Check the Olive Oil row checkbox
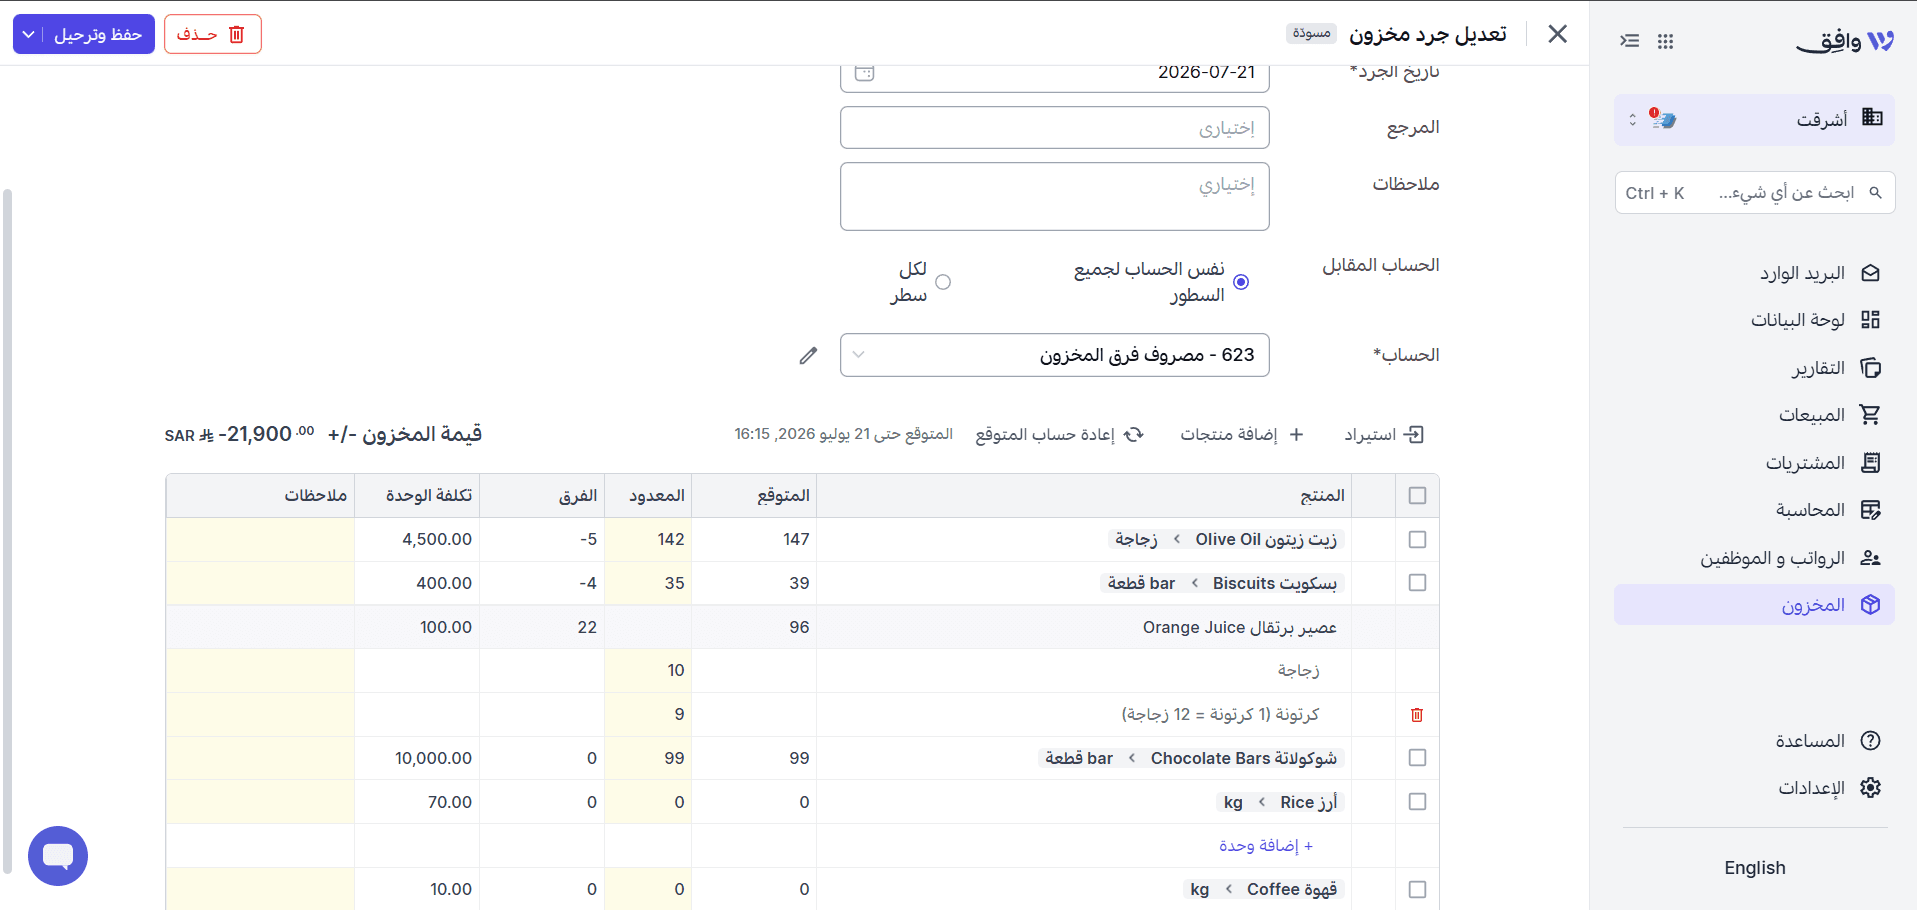Viewport: 1917px width, 910px height. click(x=1417, y=540)
